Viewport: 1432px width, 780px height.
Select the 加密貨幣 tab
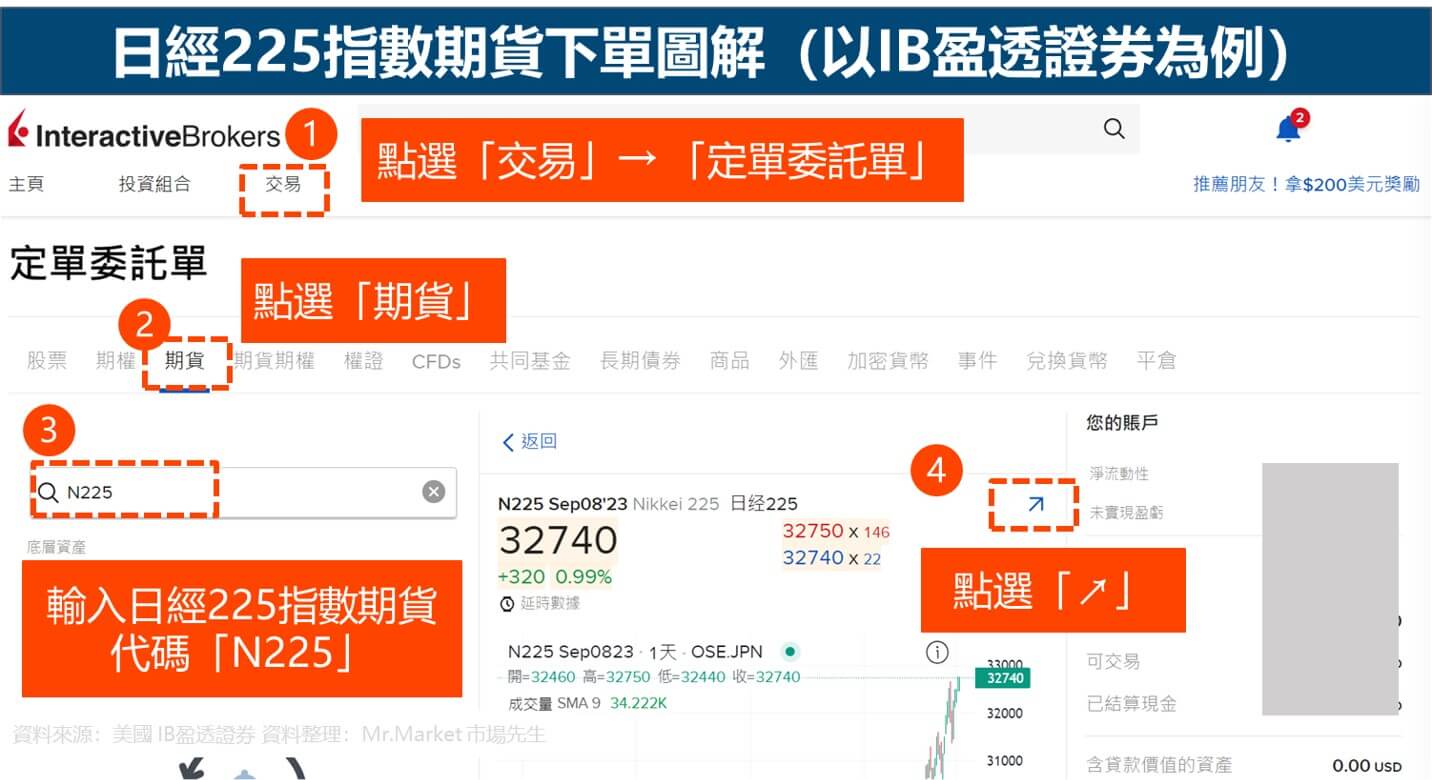[887, 361]
